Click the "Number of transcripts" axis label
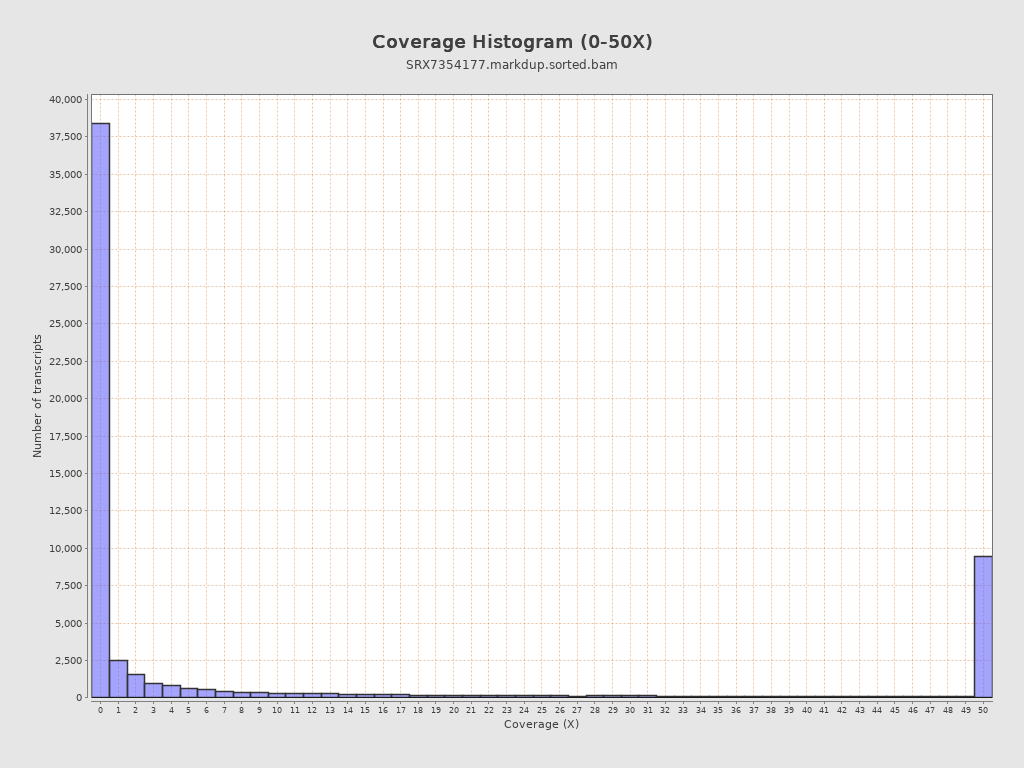The width and height of the screenshot is (1024, 768). pyautogui.click(x=38, y=396)
